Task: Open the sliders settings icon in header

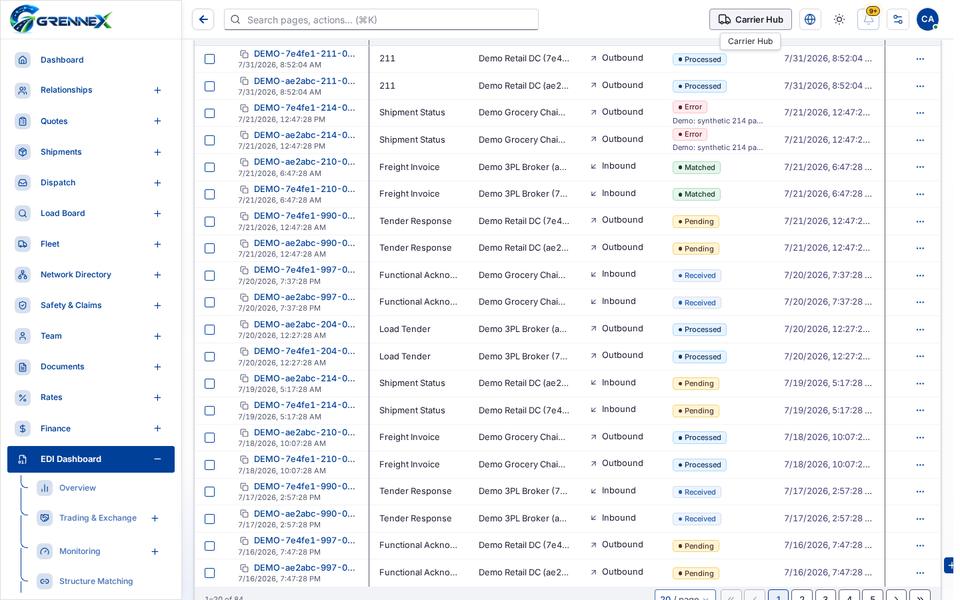Action: coord(898,20)
